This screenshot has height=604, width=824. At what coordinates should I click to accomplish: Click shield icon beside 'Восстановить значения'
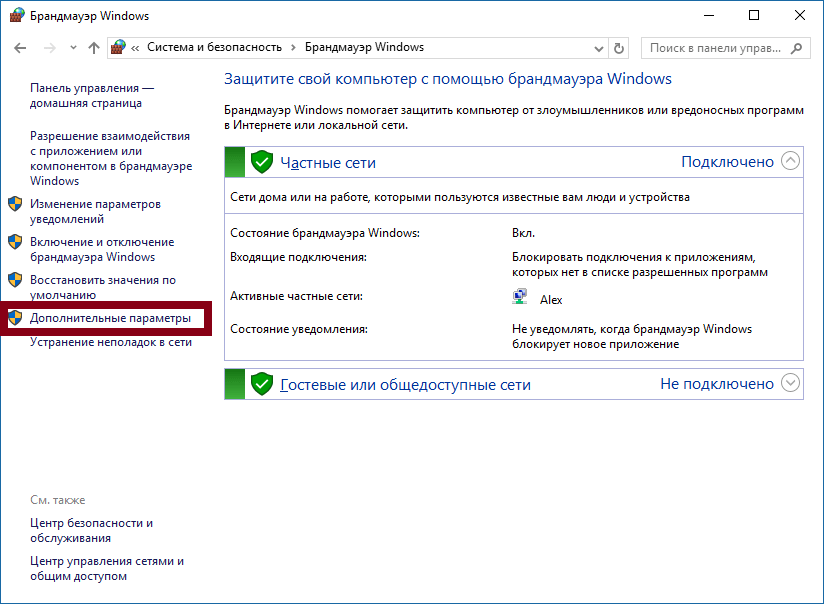point(15,280)
